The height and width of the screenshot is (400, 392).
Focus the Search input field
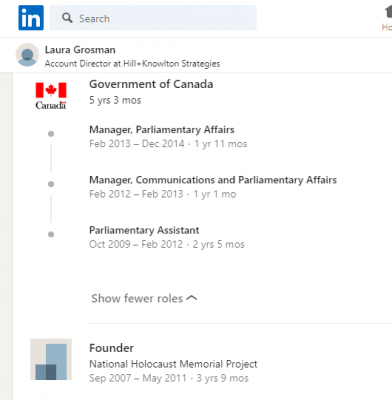(153, 18)
